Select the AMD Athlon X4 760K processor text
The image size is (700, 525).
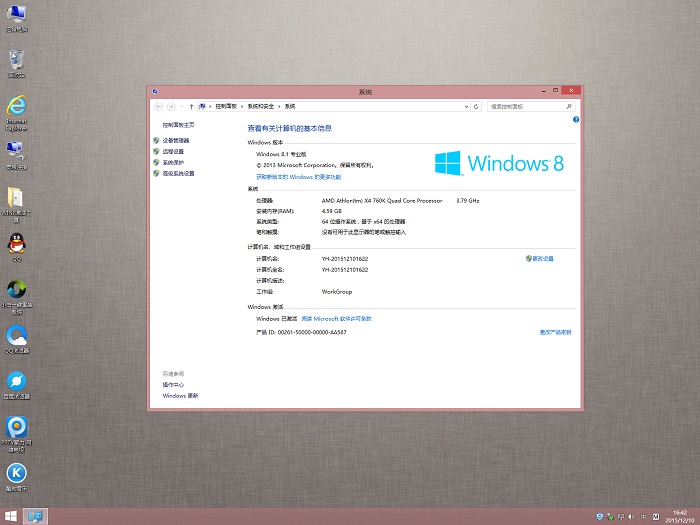click(382, 201)
